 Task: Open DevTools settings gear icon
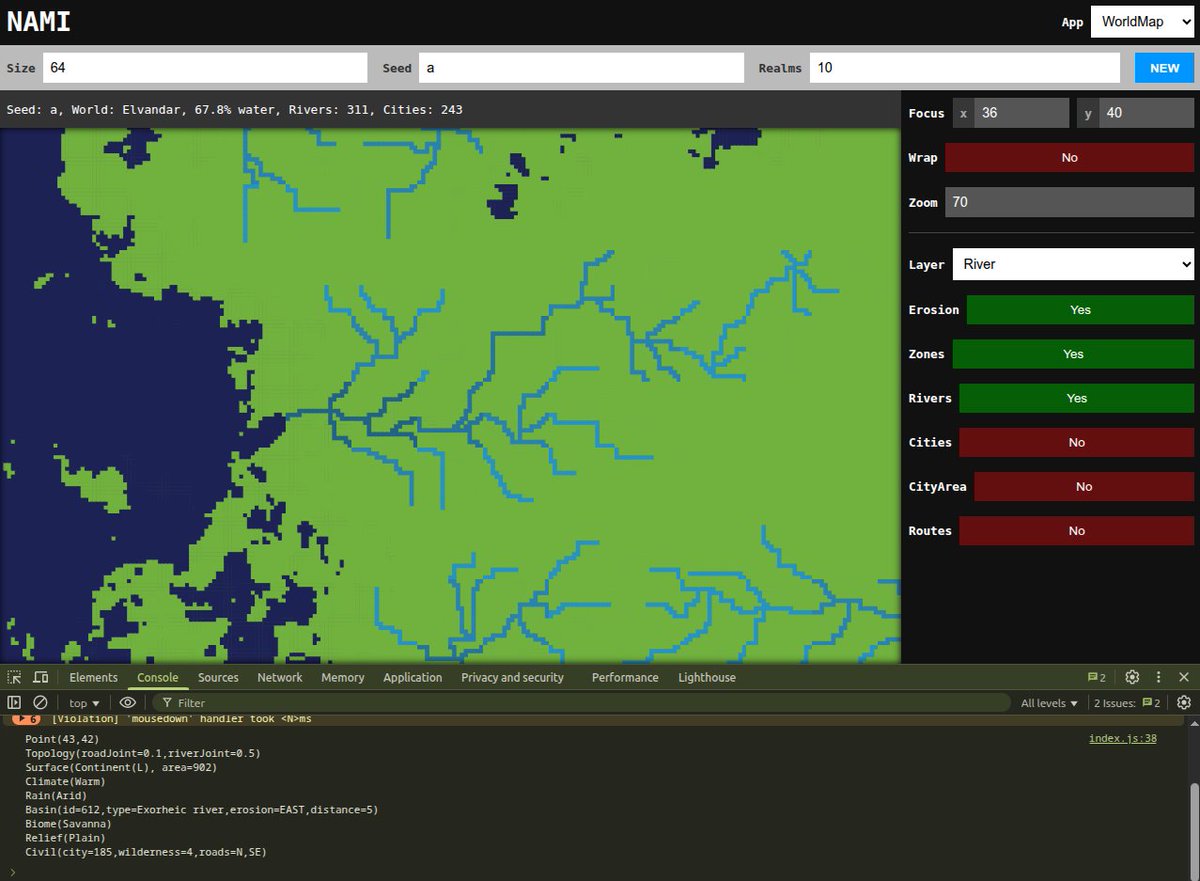(x=1132, y=677)
